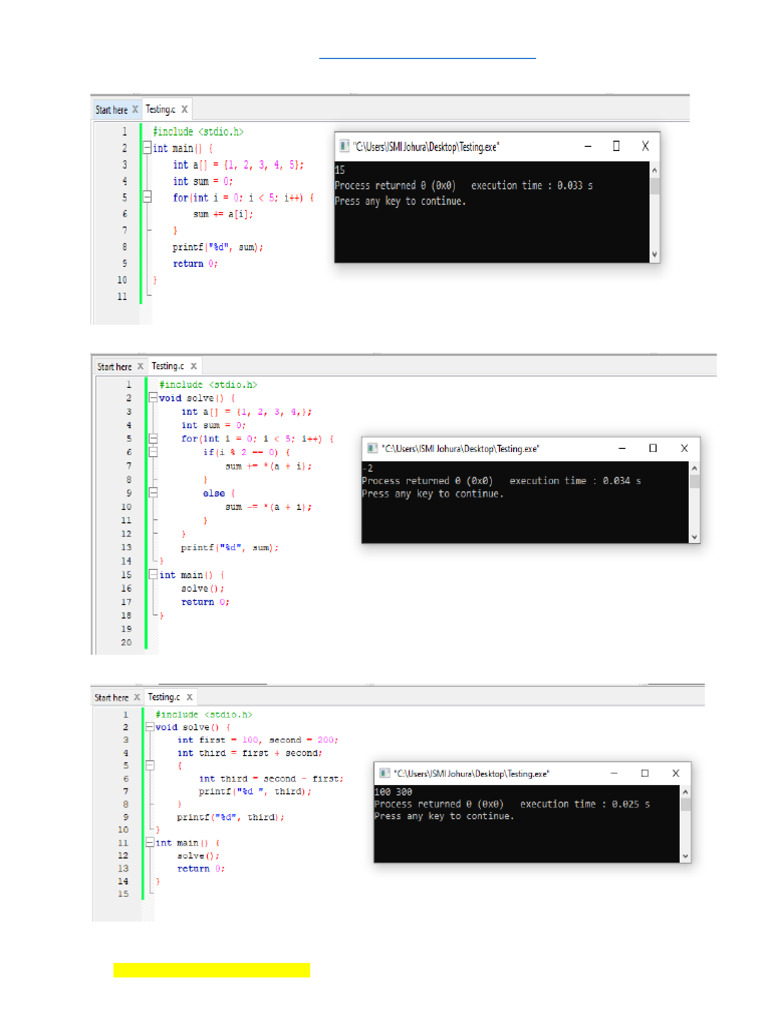Viewport: 768px width, 1024px height.
Task: Click the line 'int third = second - first;'
Action: (271, 778)
